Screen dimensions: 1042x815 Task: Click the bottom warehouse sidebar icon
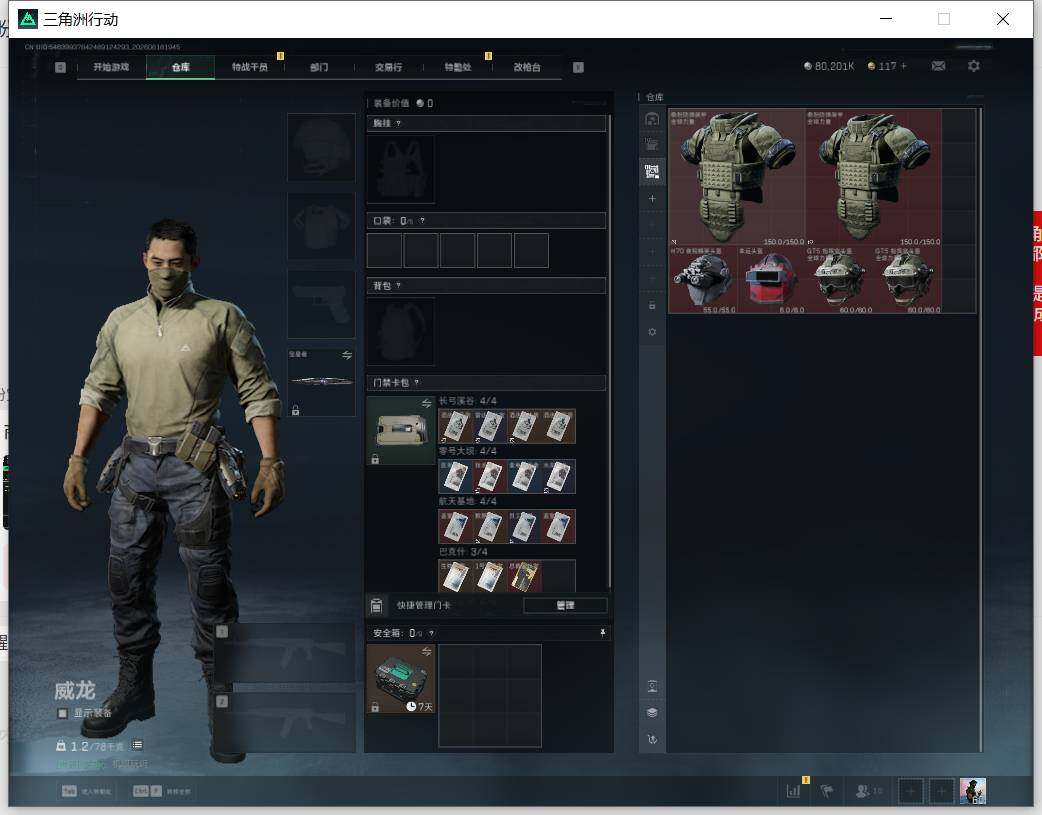click(x=652, y=739)
